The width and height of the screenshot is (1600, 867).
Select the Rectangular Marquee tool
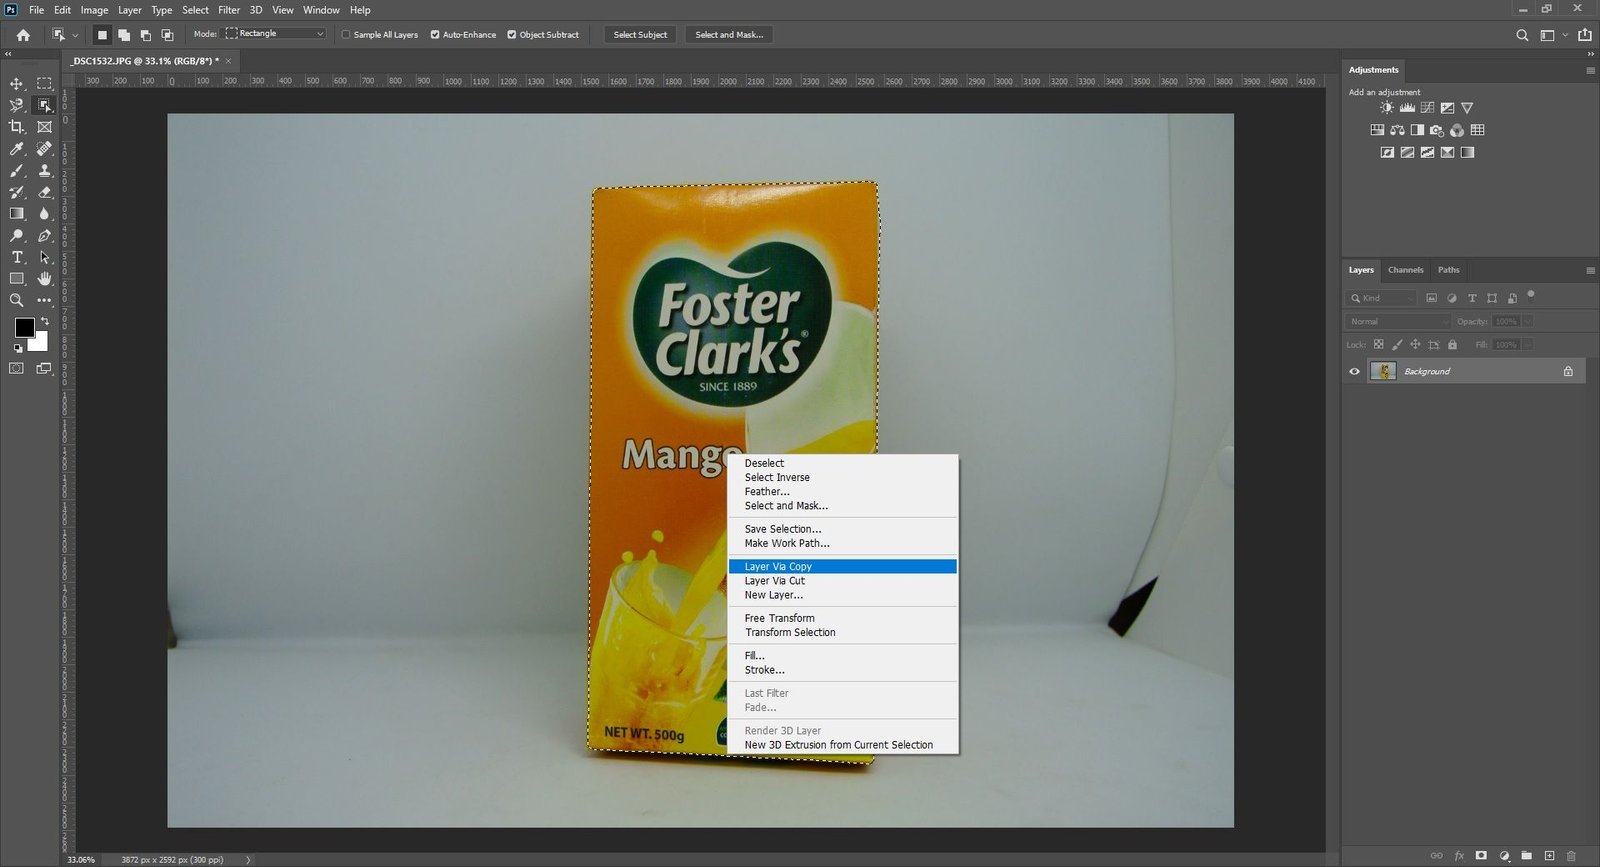[44, 84]
